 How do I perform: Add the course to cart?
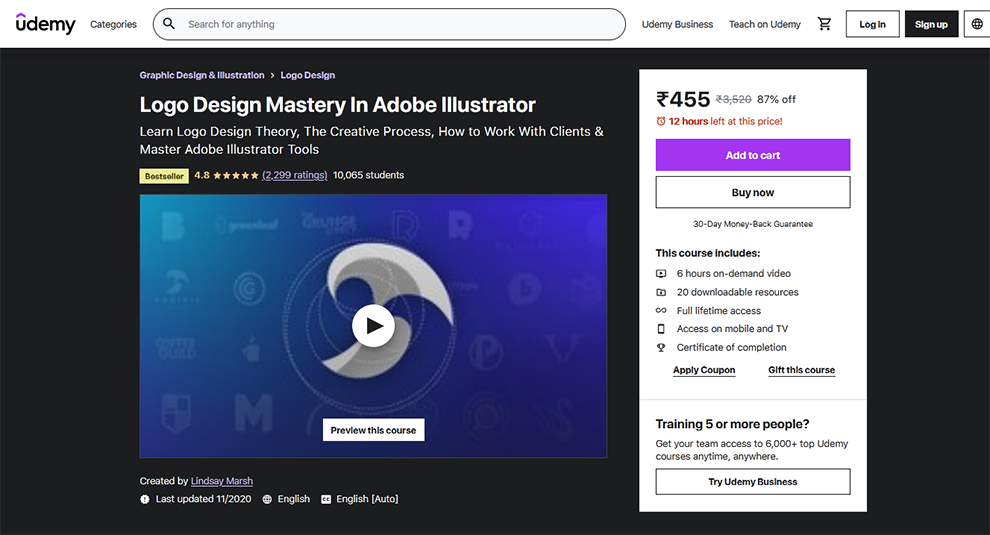(x=753, y=155)
